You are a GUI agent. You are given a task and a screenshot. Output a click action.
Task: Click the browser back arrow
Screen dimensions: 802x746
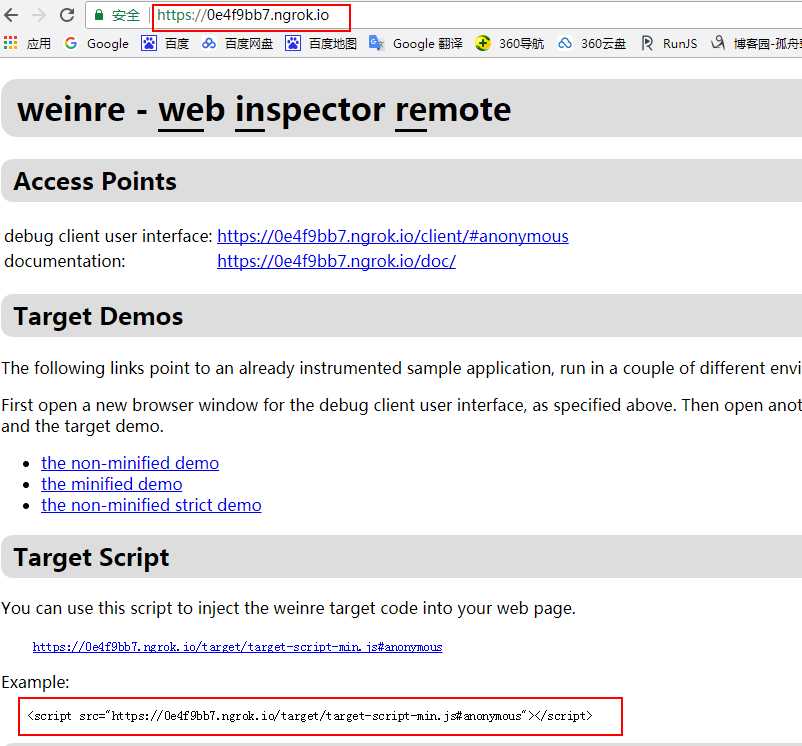12,15
